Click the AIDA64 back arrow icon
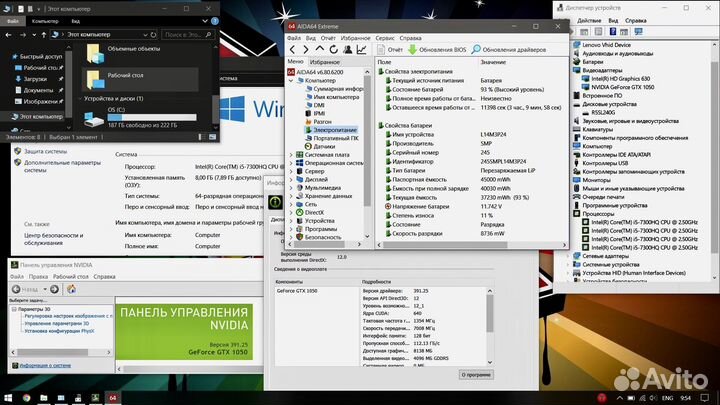This screenshot has width=720, height=405. point(293,49)
